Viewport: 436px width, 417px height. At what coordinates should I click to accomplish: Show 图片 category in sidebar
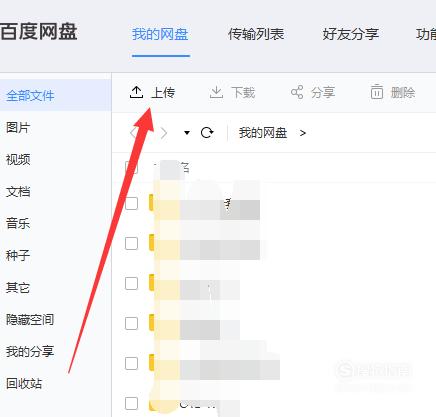tap(18, 128)
